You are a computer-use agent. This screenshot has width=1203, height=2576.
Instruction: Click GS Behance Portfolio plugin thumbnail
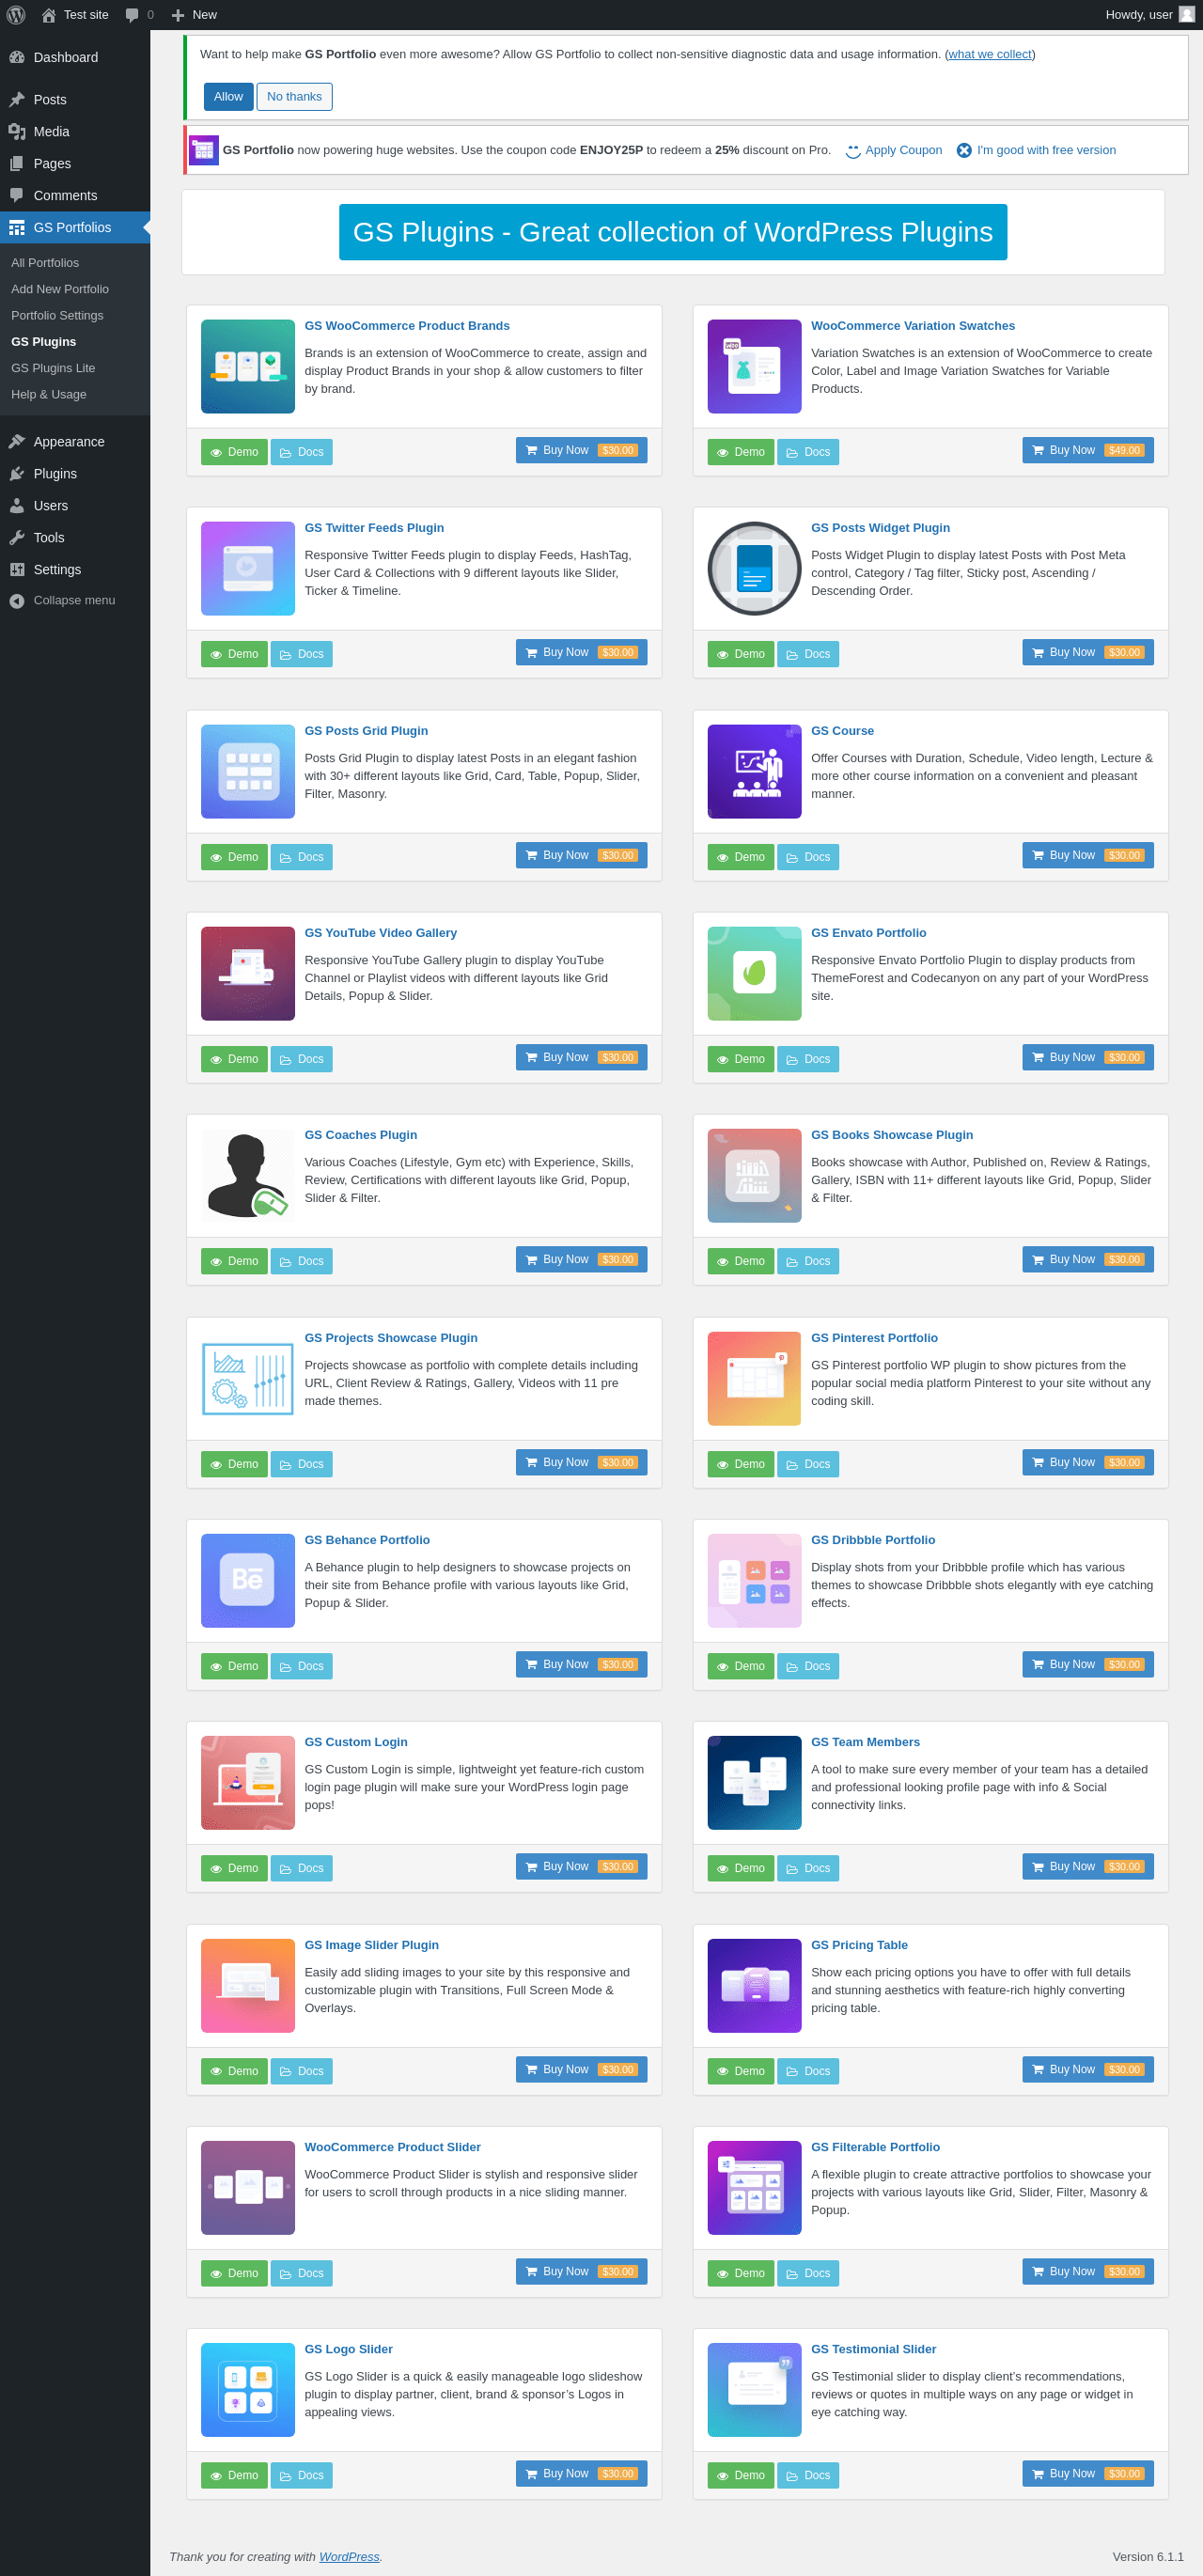(x=248, y=1580)
